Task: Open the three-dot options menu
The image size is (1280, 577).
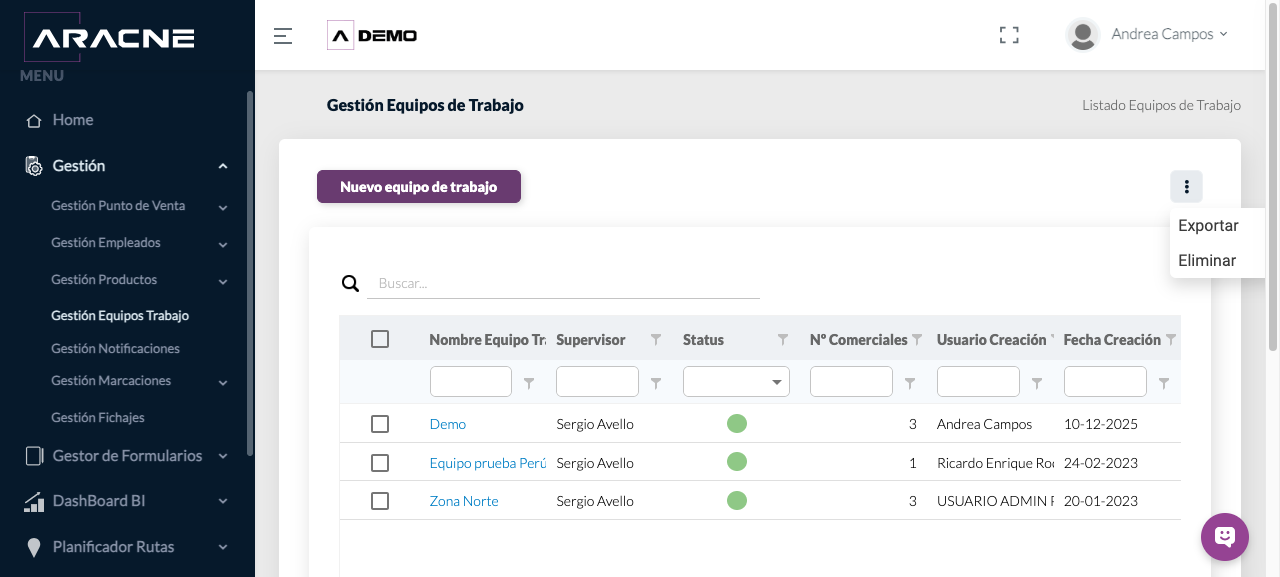Action: [x=1186, y=187]
